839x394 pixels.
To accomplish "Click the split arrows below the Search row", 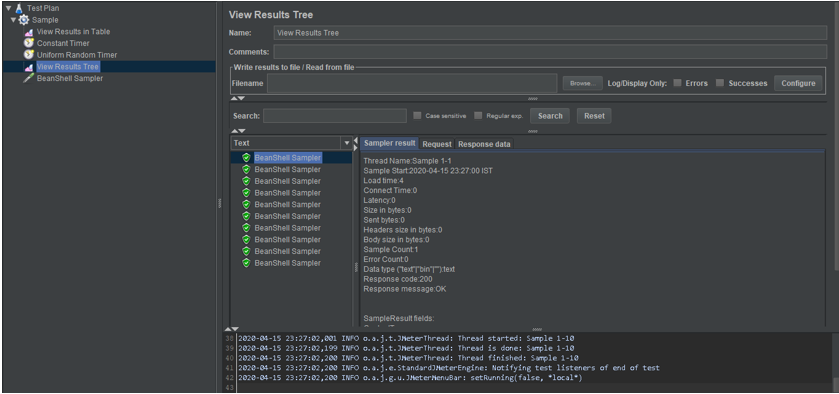I will (x=239, y=131).
